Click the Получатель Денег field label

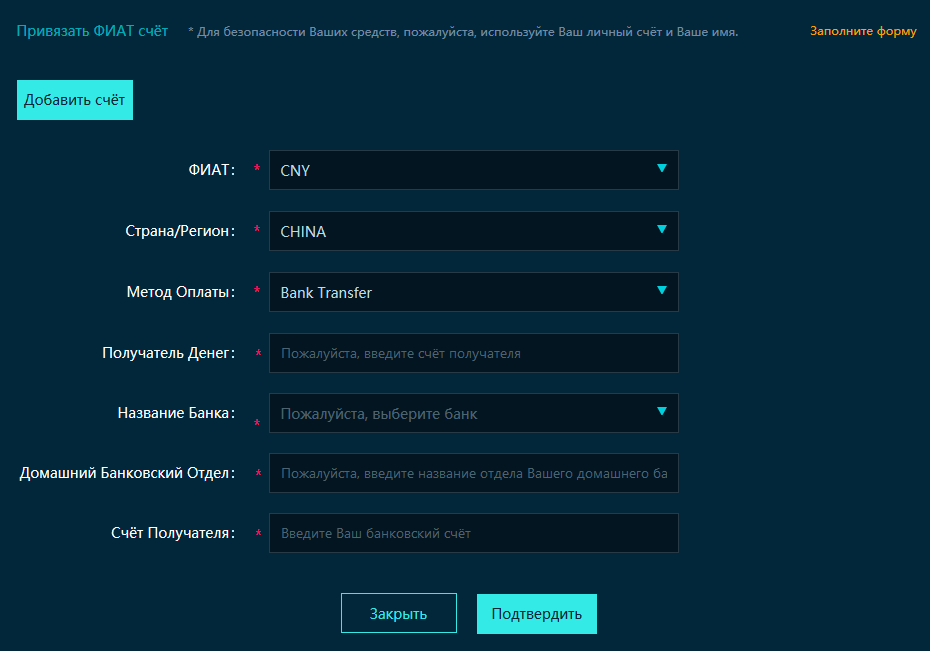pyautogui.click(x=168, y=352)
